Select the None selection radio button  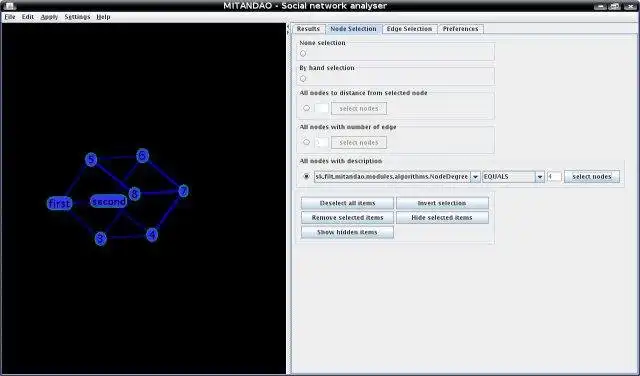pyautogui.click(x=303, y=53)
